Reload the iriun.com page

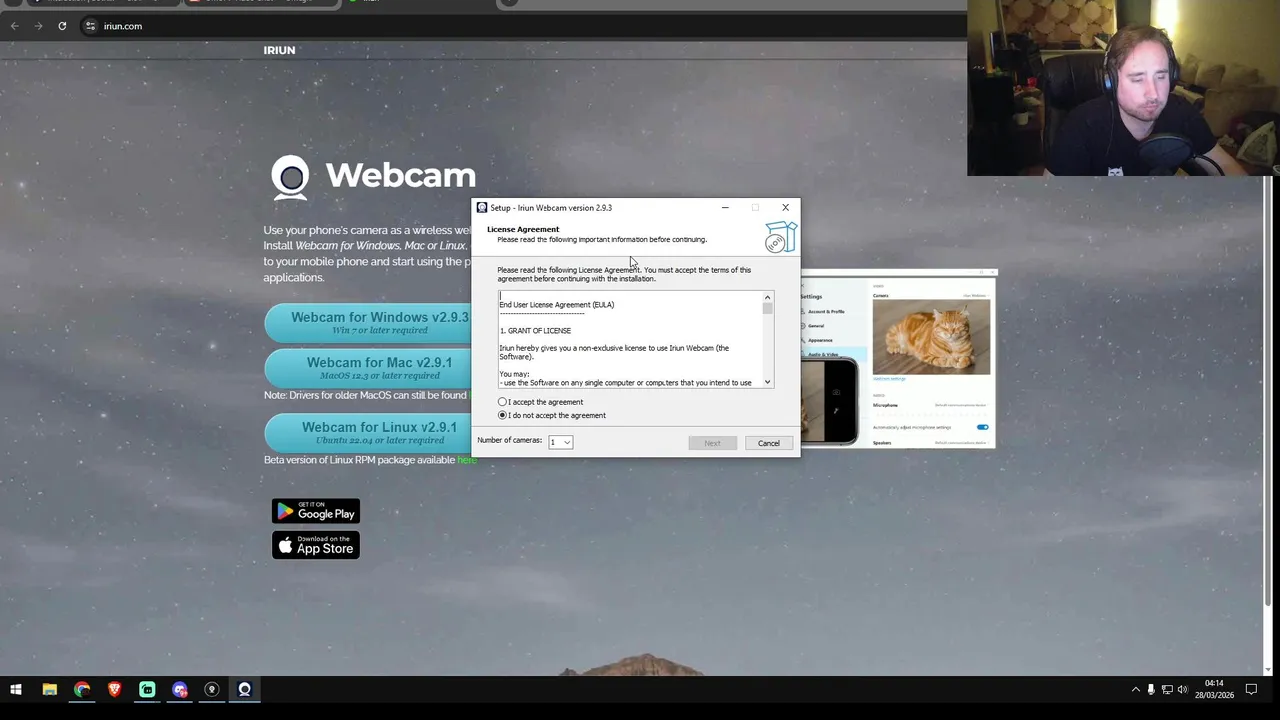point(62,26)
